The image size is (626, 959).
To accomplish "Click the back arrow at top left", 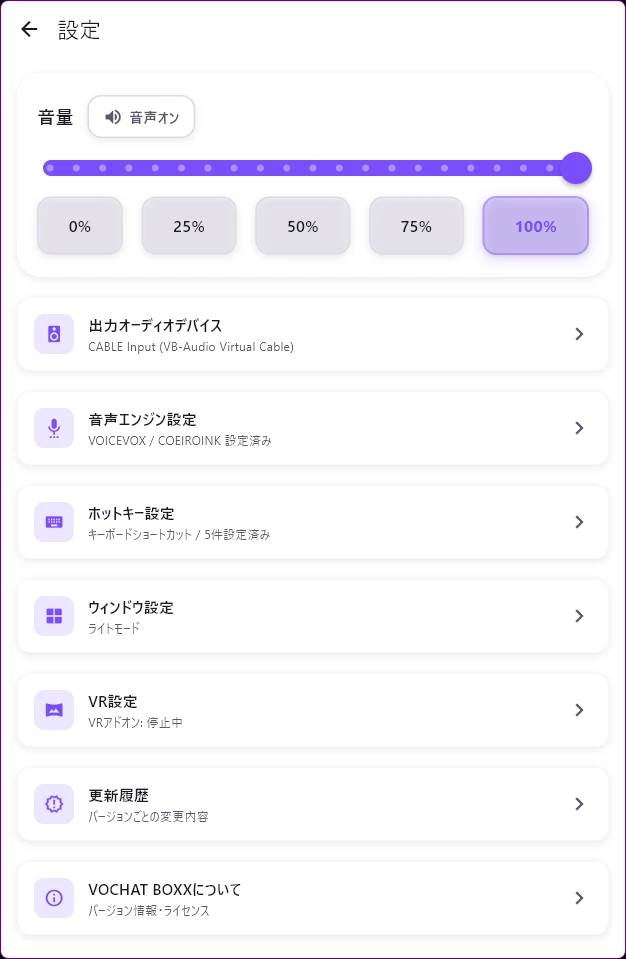I will coord(29,29).
